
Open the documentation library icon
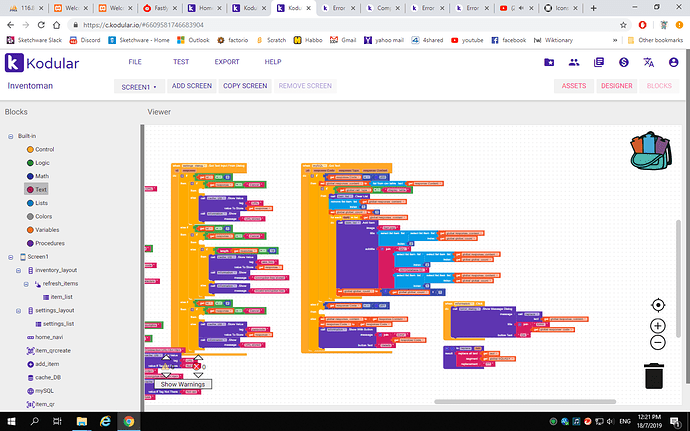tap(599, 62)
